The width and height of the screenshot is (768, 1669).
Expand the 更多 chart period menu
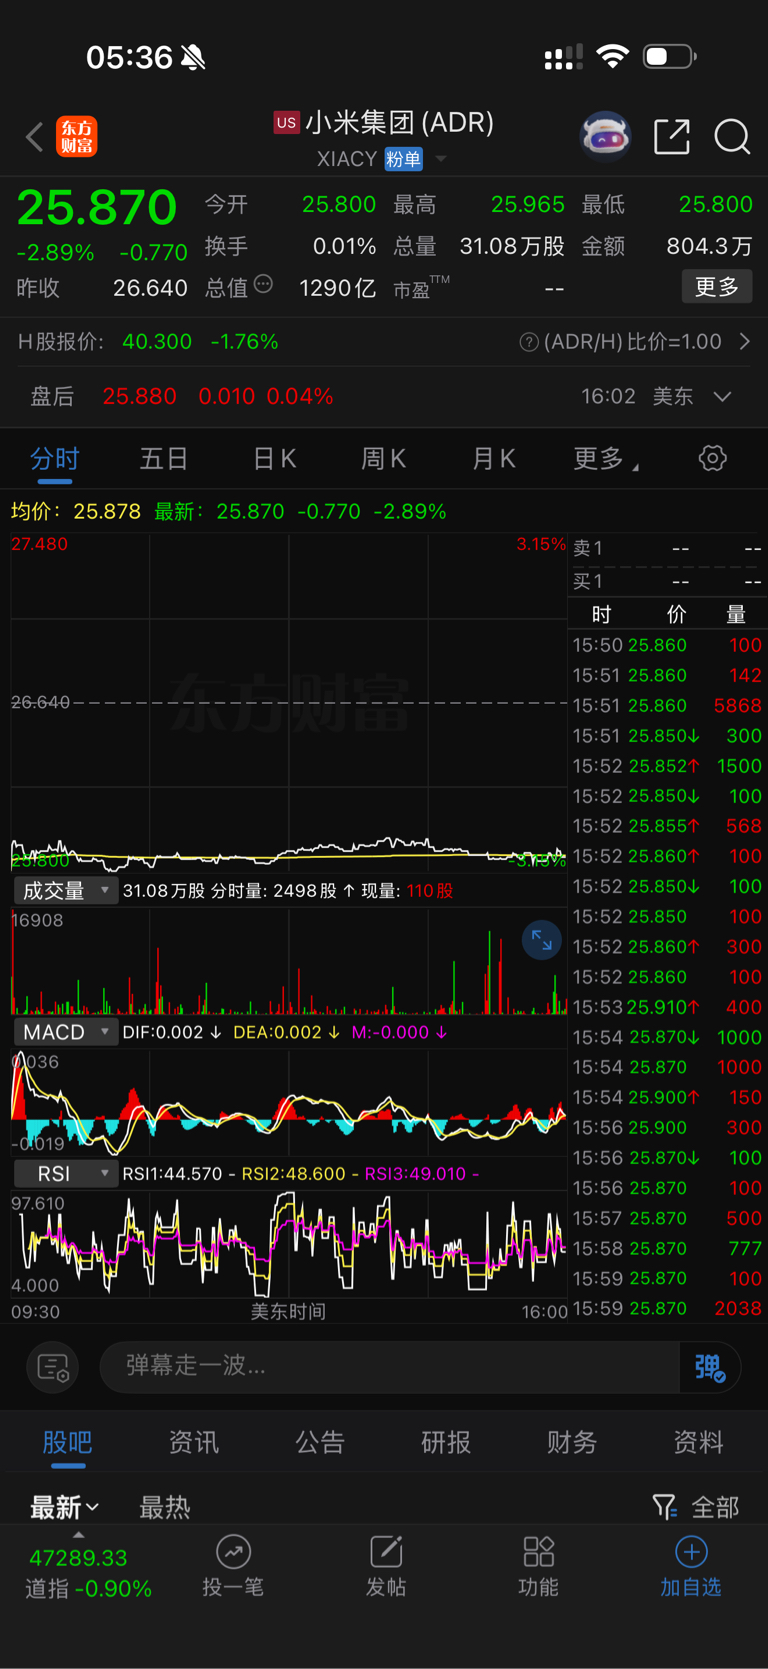pyautogui.click(x=605, y=459)
